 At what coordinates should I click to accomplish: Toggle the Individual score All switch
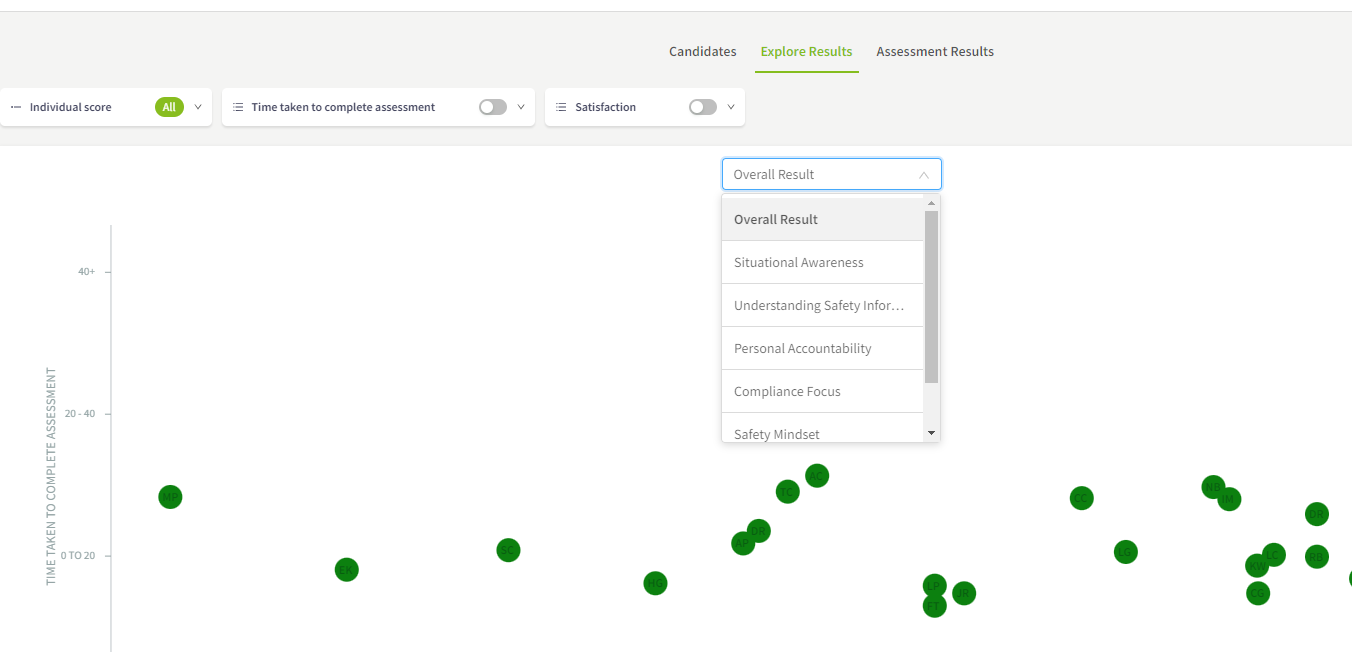point(169,107)
